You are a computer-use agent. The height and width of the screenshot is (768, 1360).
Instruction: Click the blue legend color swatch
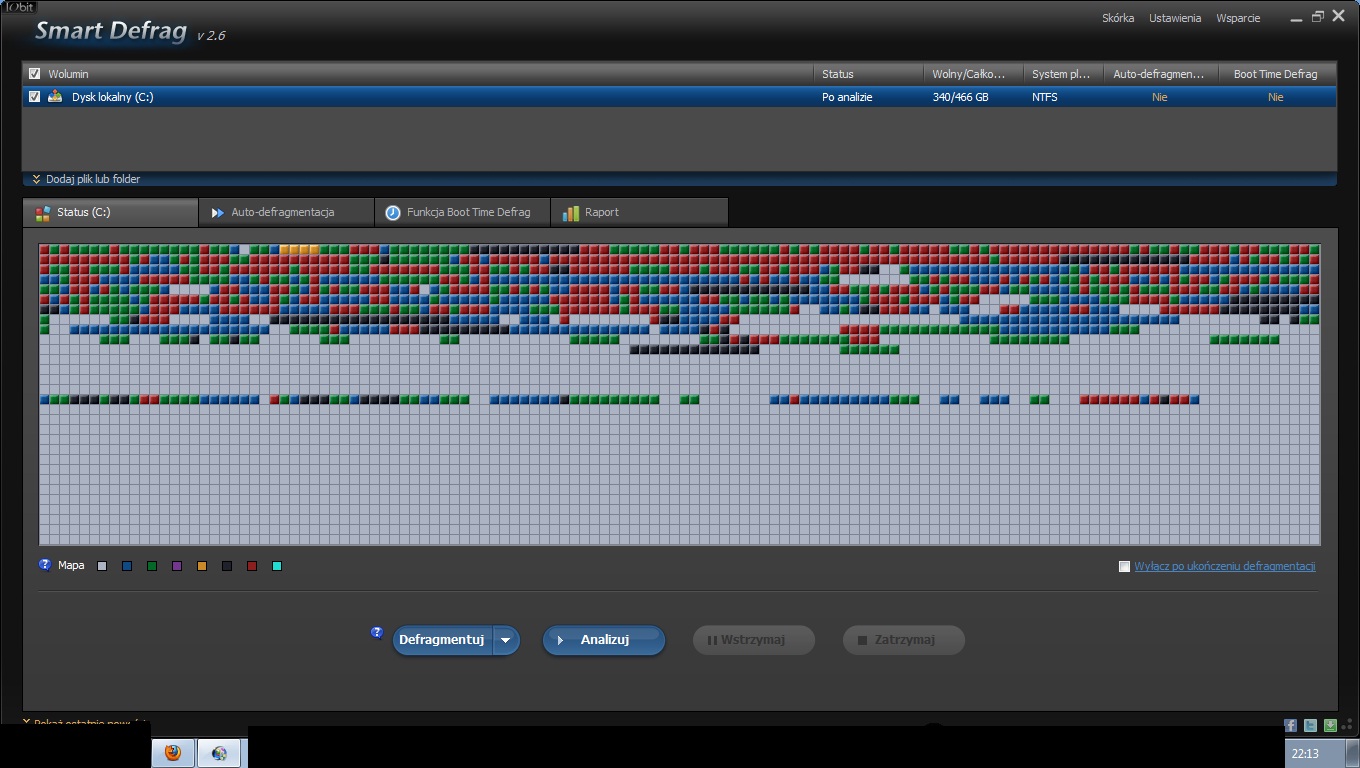click(x=127, y=566)
